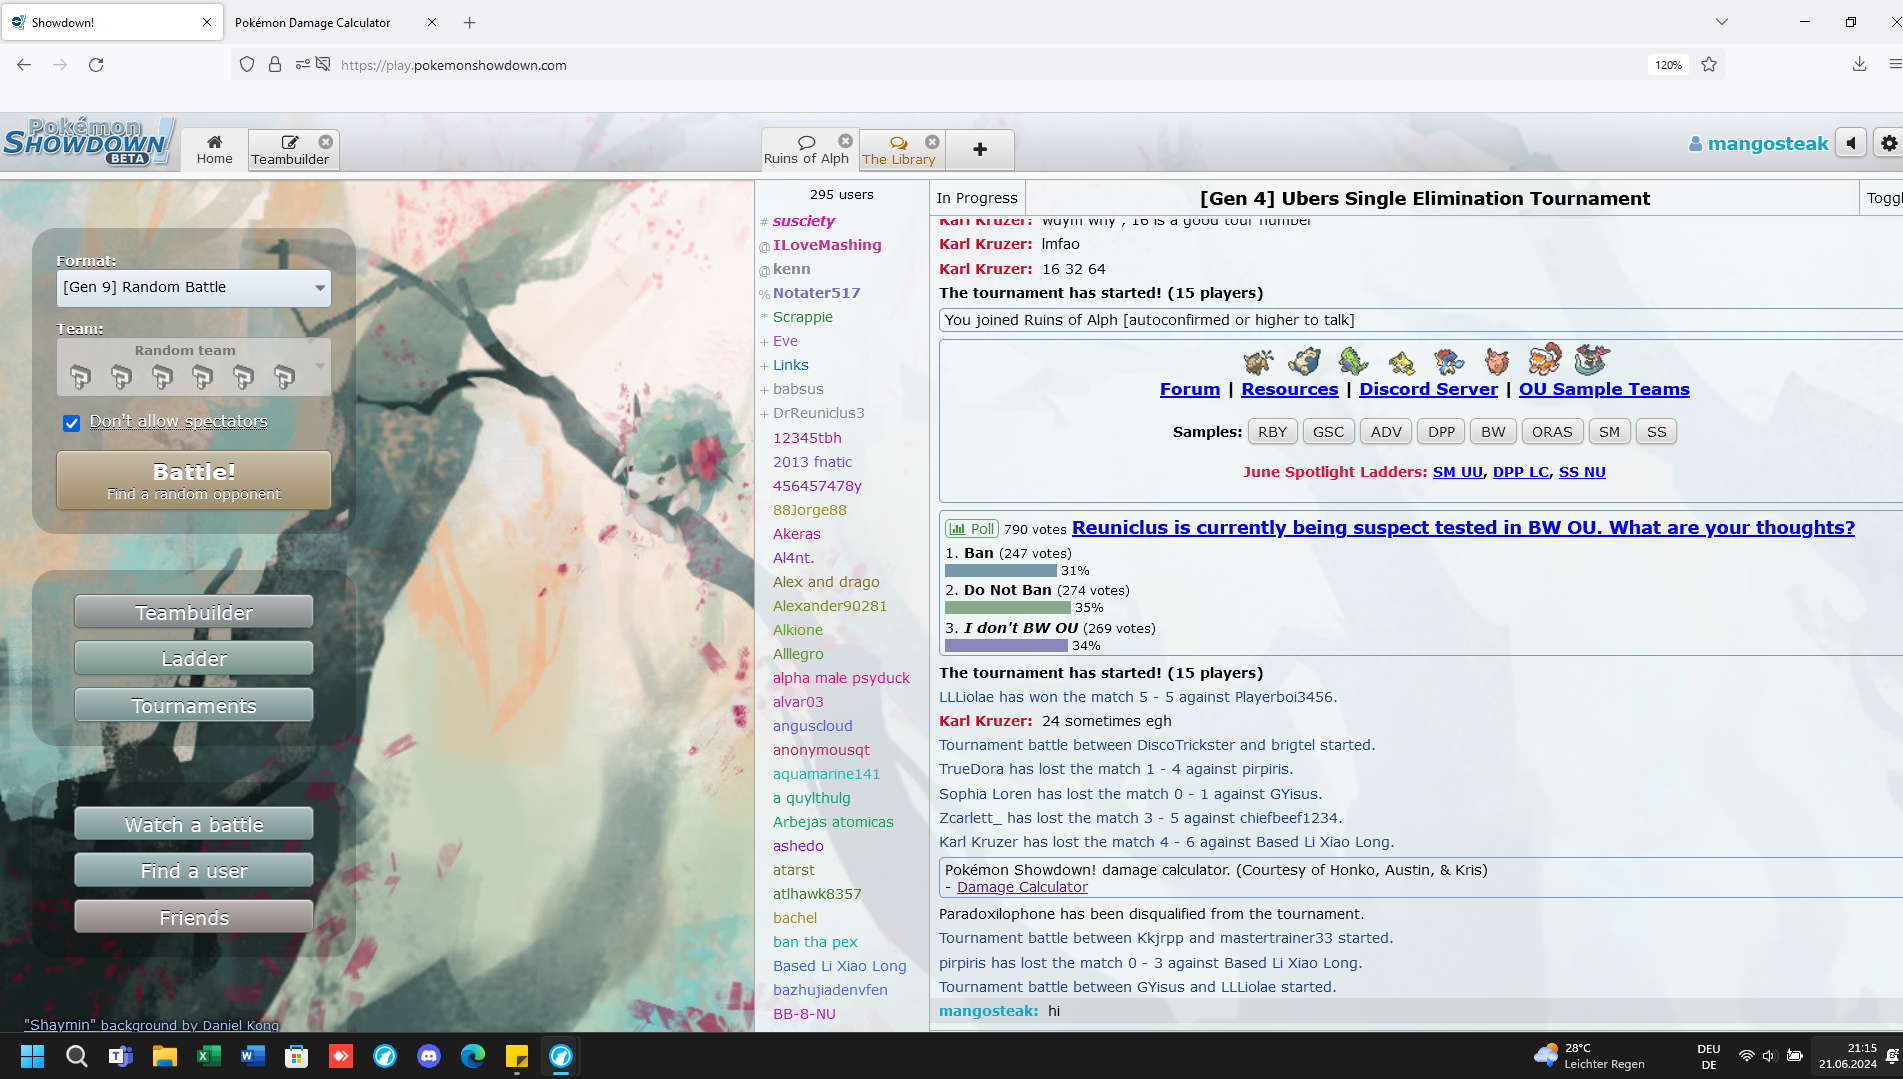Bookmark this page with the star icon
The width and height of the screenshot is (1903, 1079).
1709,65
